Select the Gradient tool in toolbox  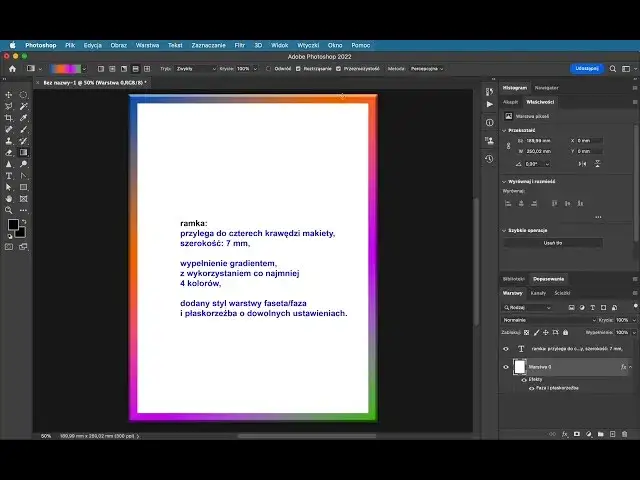(23, 153)
